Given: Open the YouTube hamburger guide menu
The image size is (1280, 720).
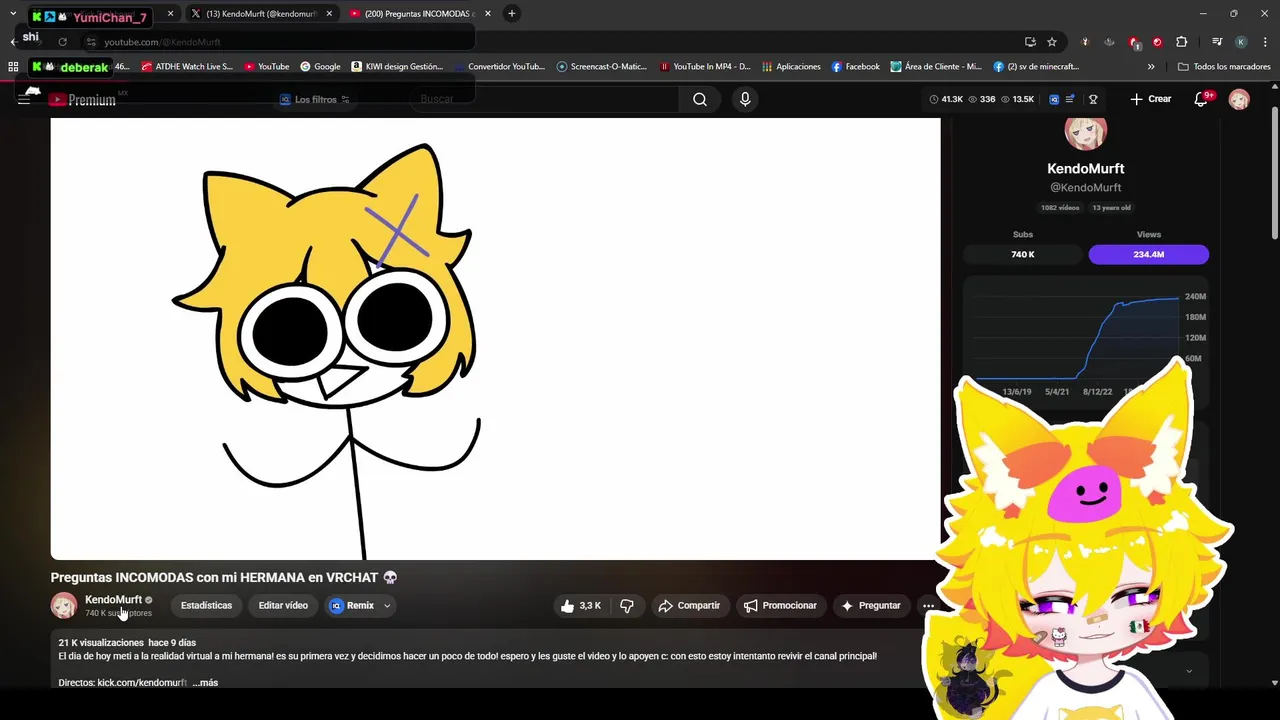Looking at the screenshot, I should 24,99.
